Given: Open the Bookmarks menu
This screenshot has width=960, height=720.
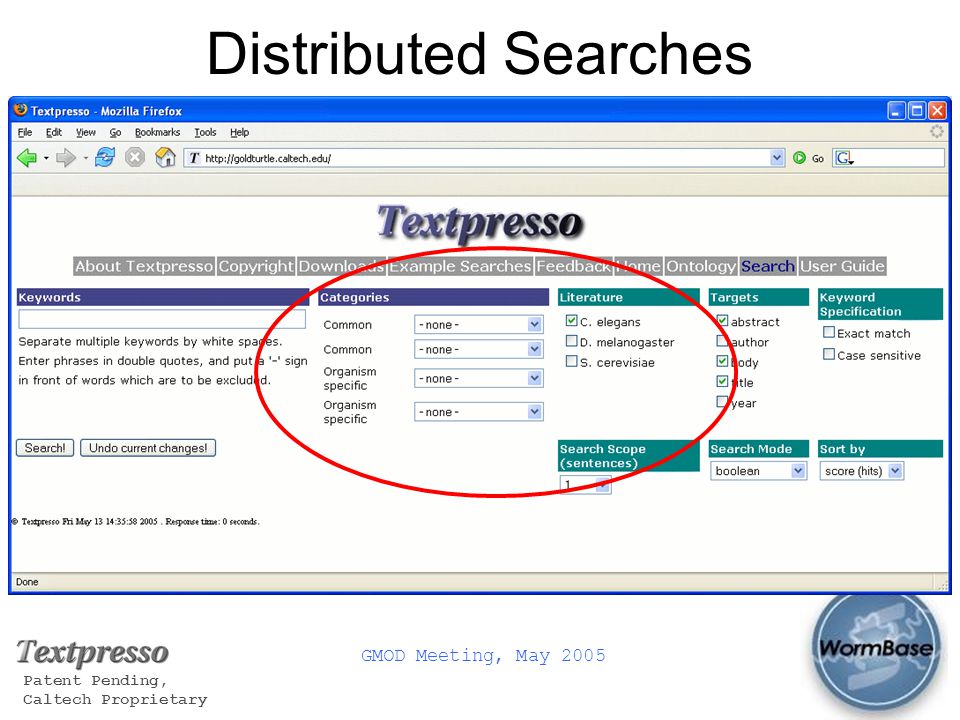Looking at the screenshot, I should click(x=157, y=132).
